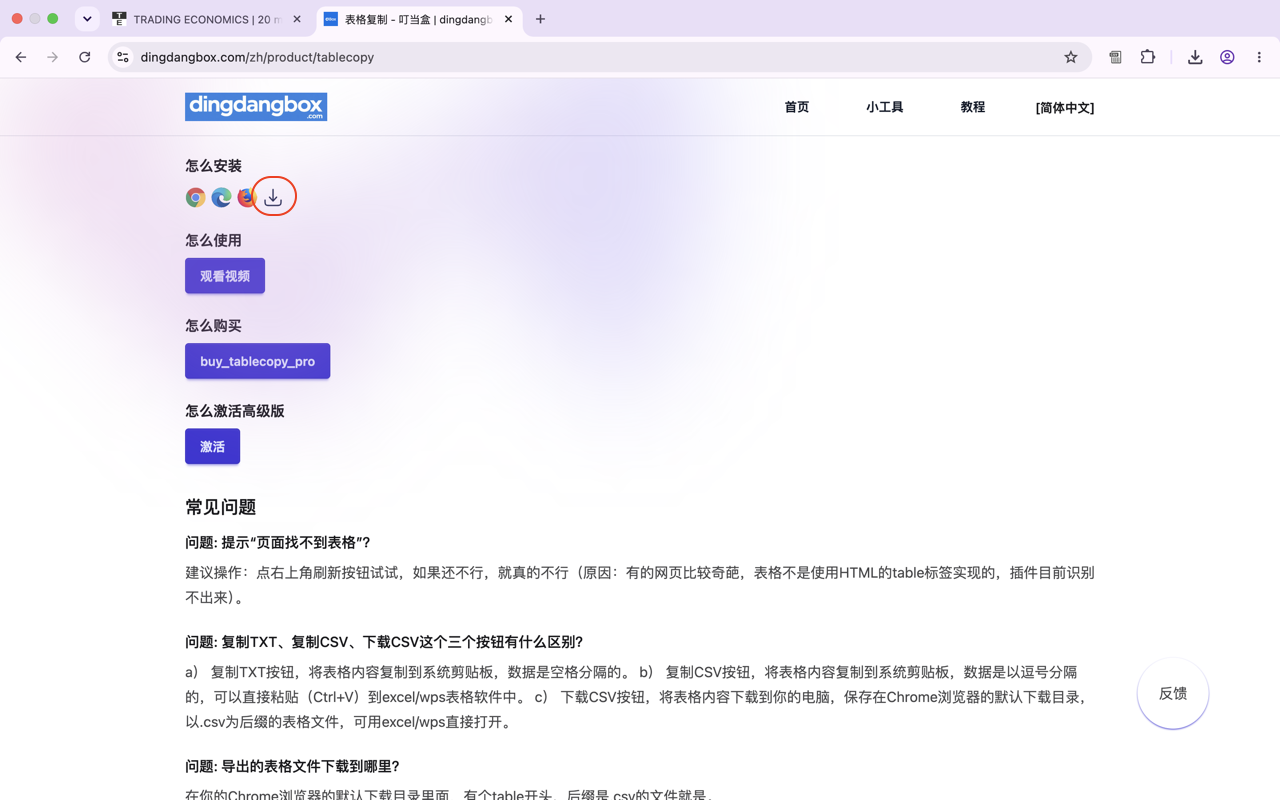The height and width of the screenshot is (800, 1280).
Task: Click the address bar URL field
Action: pos(600,57)
